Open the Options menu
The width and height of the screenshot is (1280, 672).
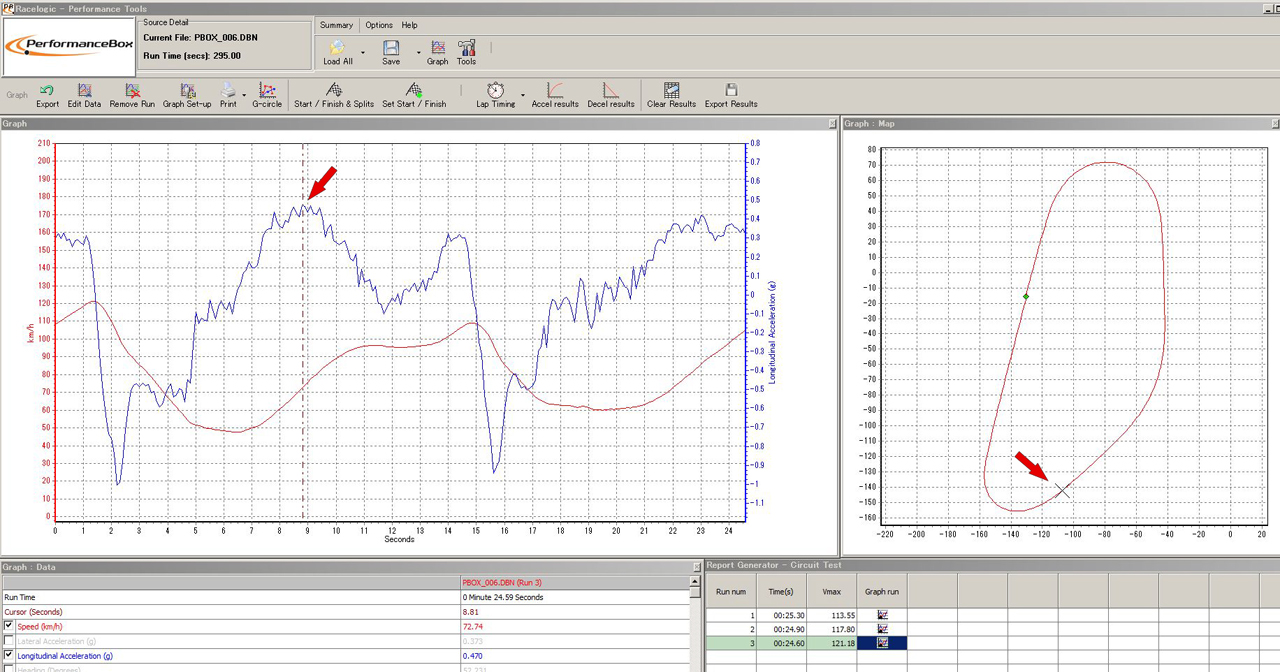click(379, 25)
